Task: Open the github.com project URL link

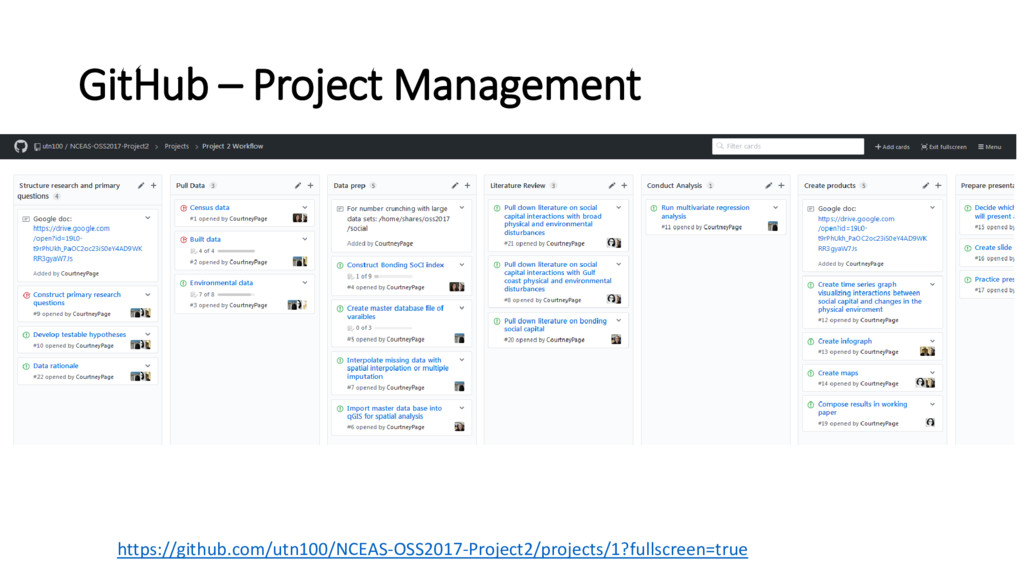Action: [432, 549]
